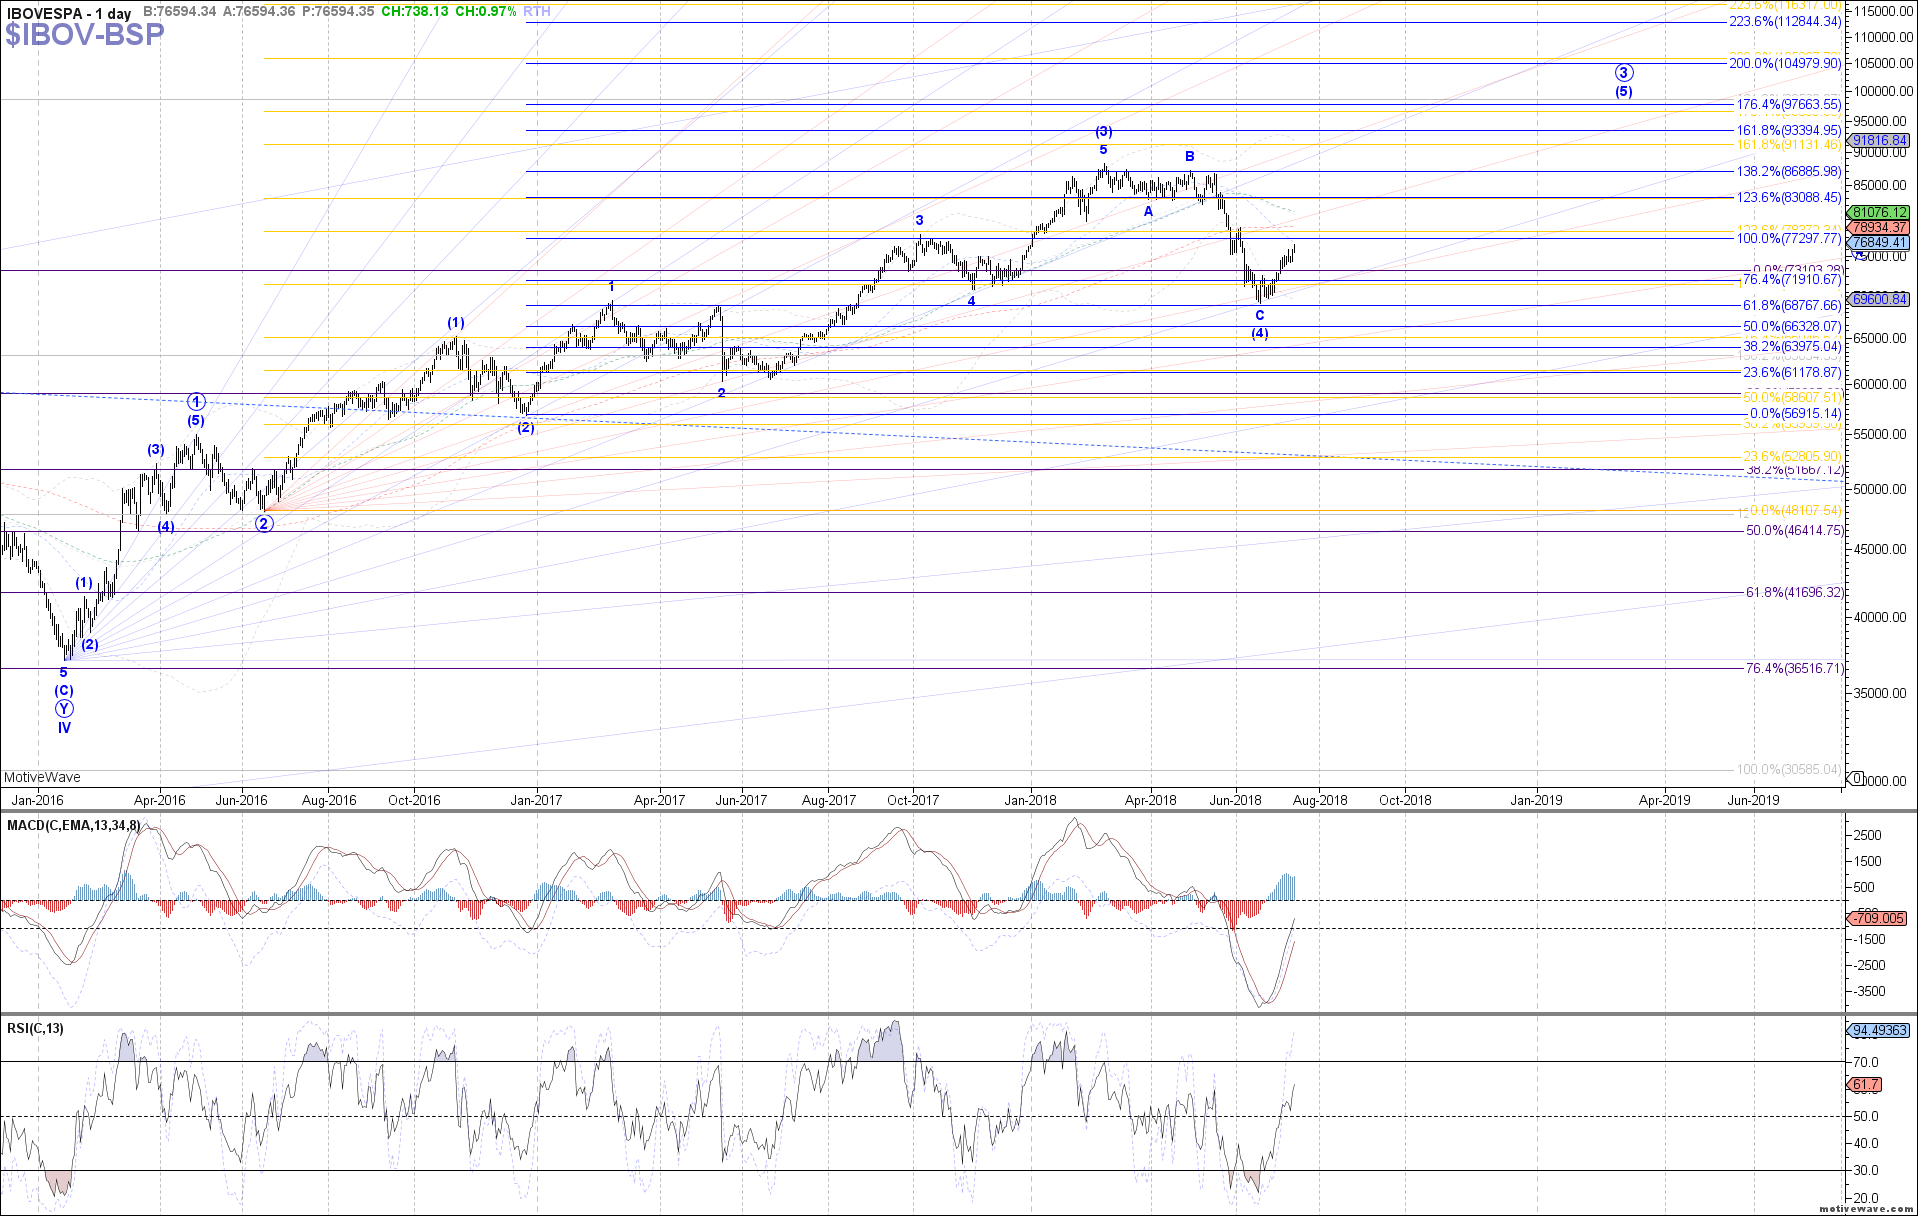The height and width of the screenshot is (1216, 1918).
Task: Click 'Jun-2019' on the time axis
Action: coord(1753,800)
